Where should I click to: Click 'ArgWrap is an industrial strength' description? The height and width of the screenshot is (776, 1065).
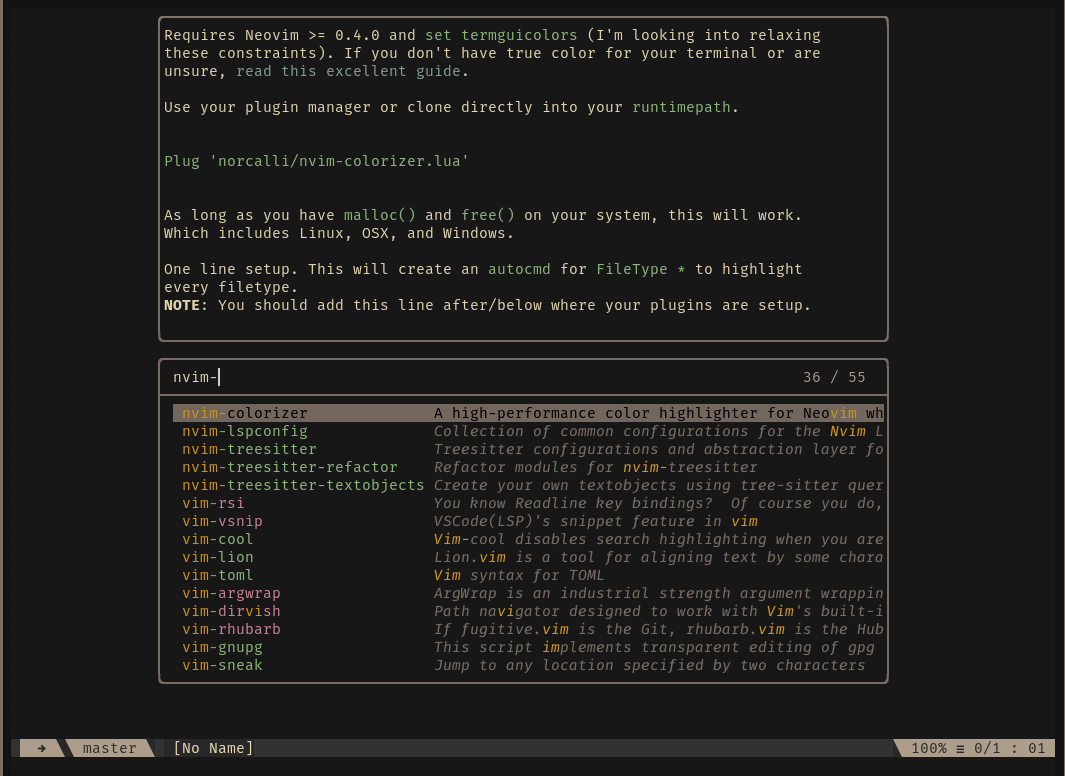click(x=658, y=593)
